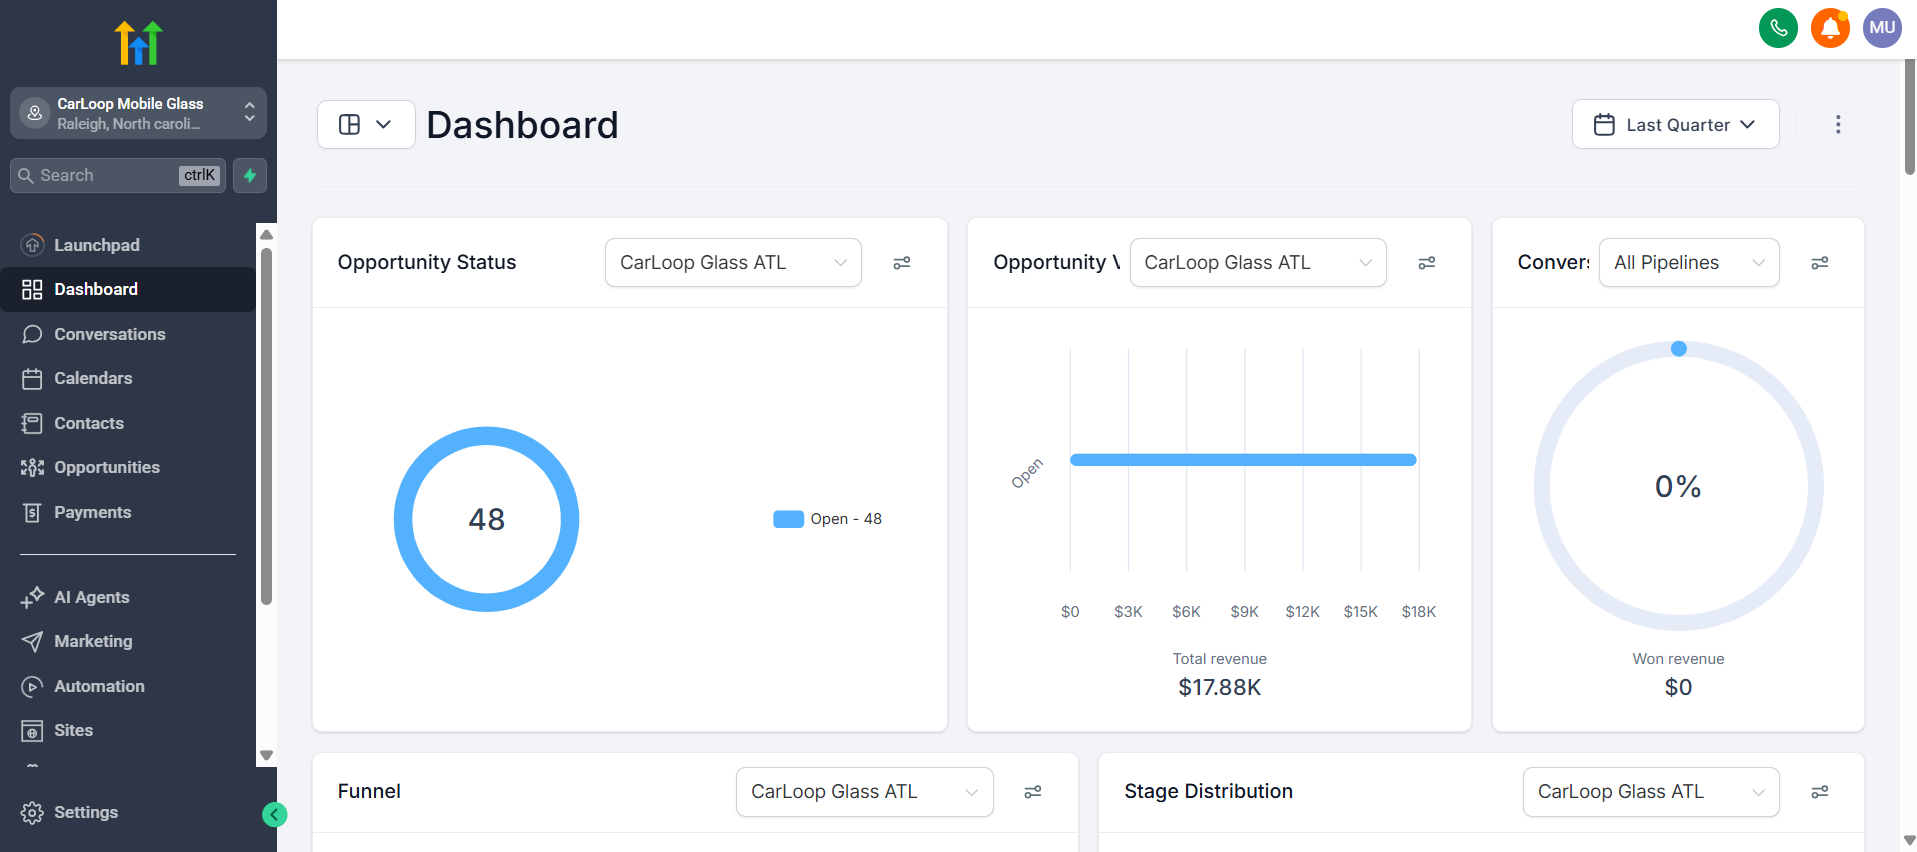Click the Contacts icon in sidebar
The image size is (1917, 852).
pyautogui.click(x=33, y=423)
